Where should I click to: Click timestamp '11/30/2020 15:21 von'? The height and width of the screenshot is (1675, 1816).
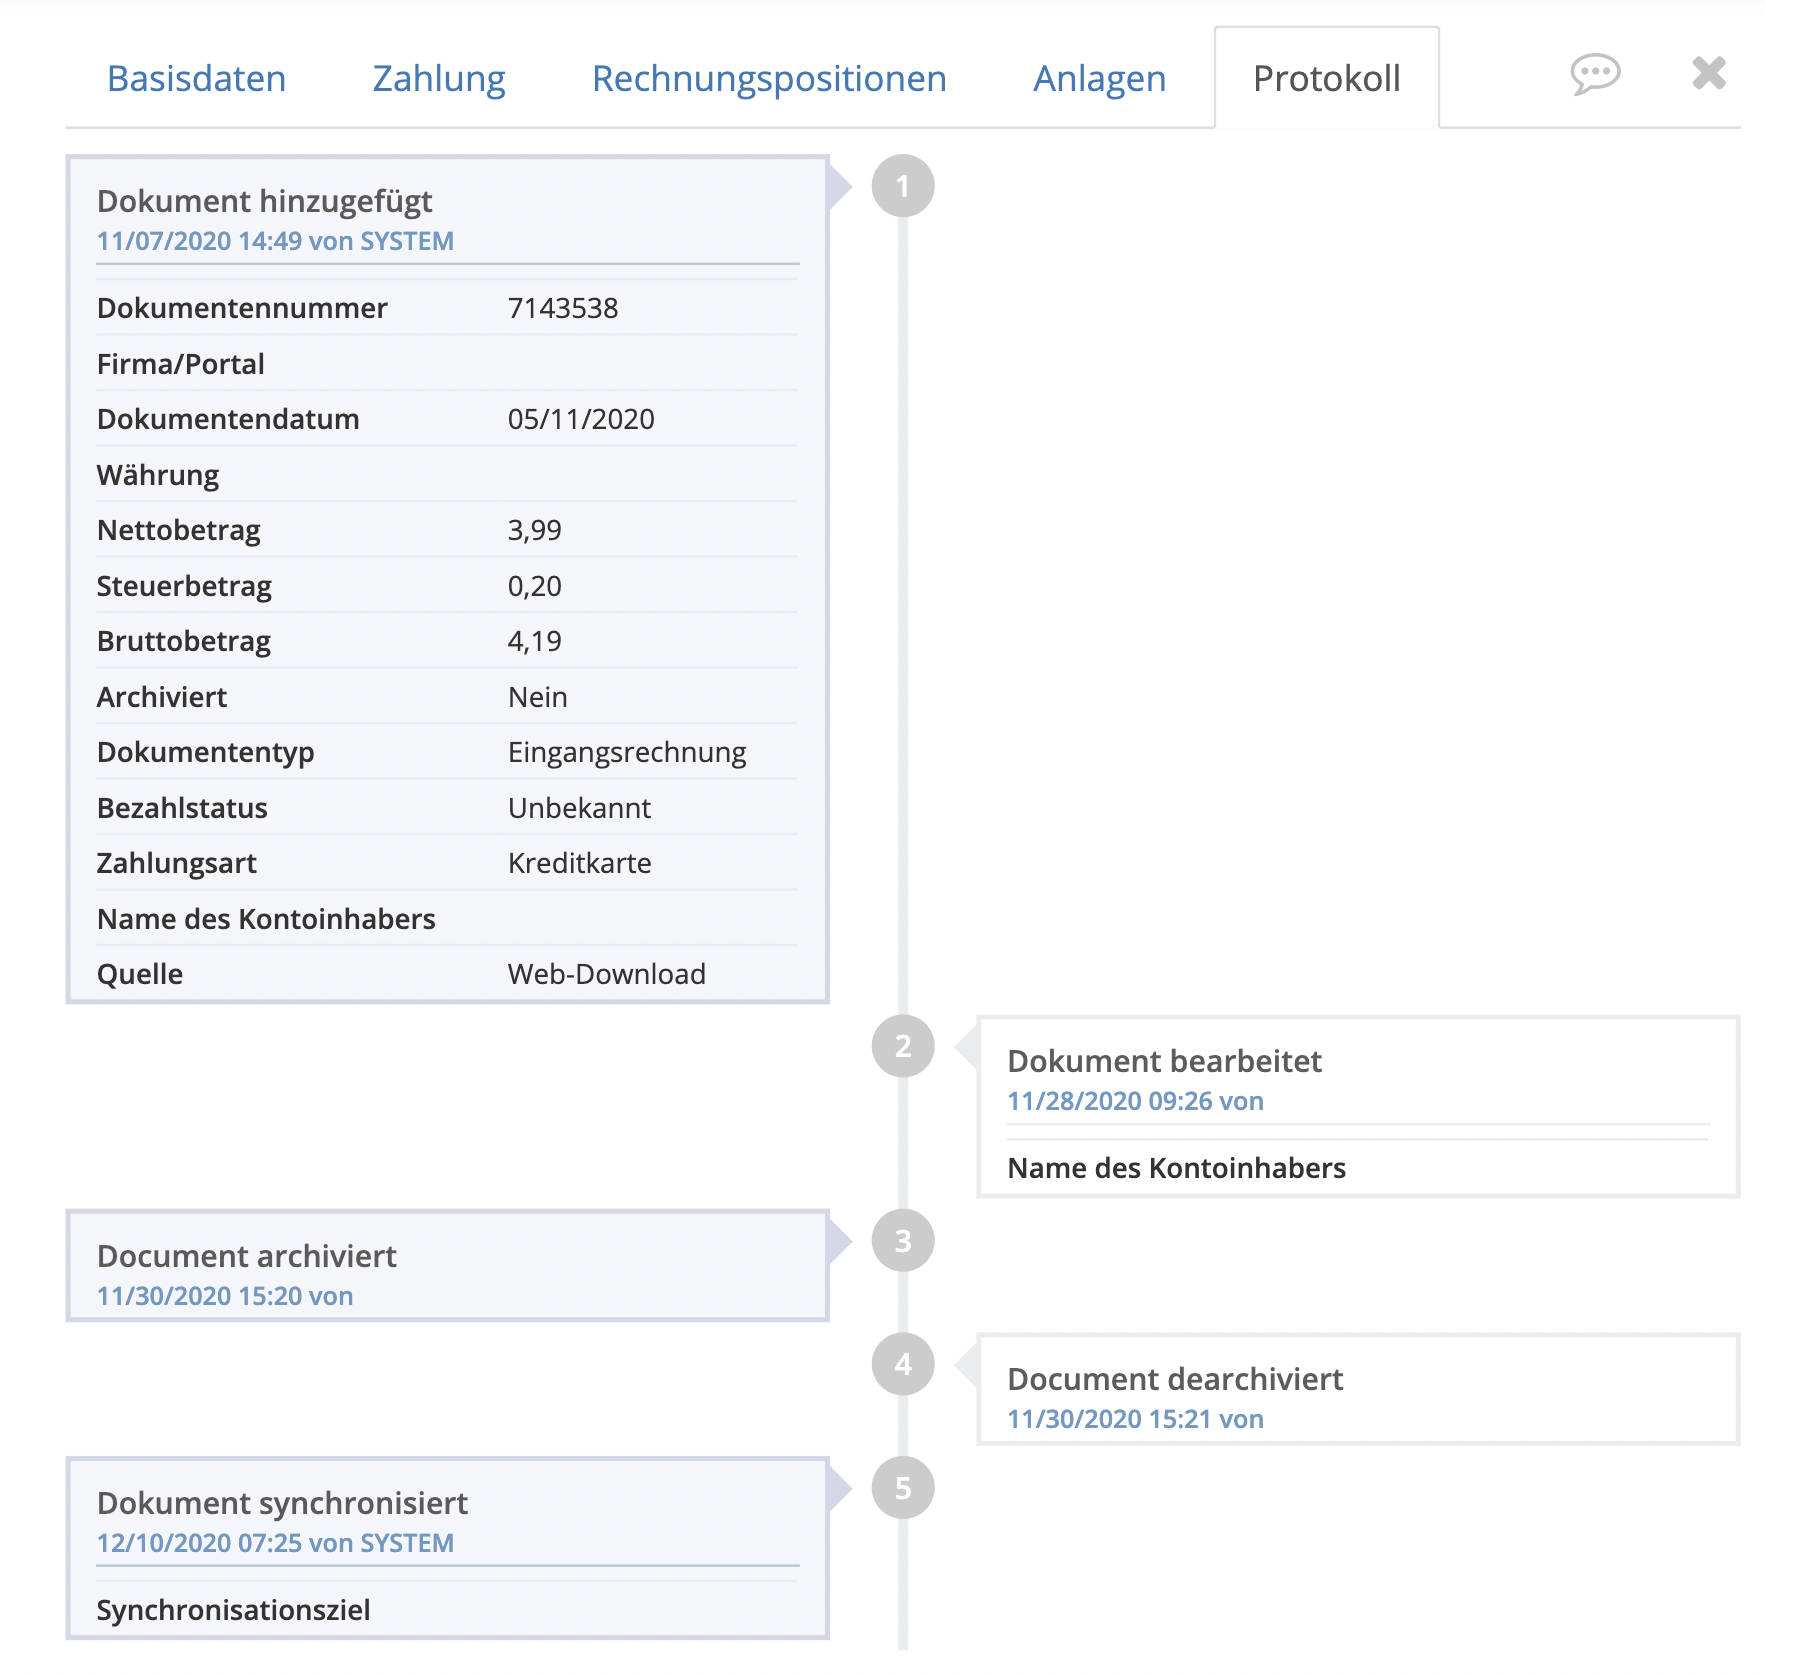tap(1136, 1419)
